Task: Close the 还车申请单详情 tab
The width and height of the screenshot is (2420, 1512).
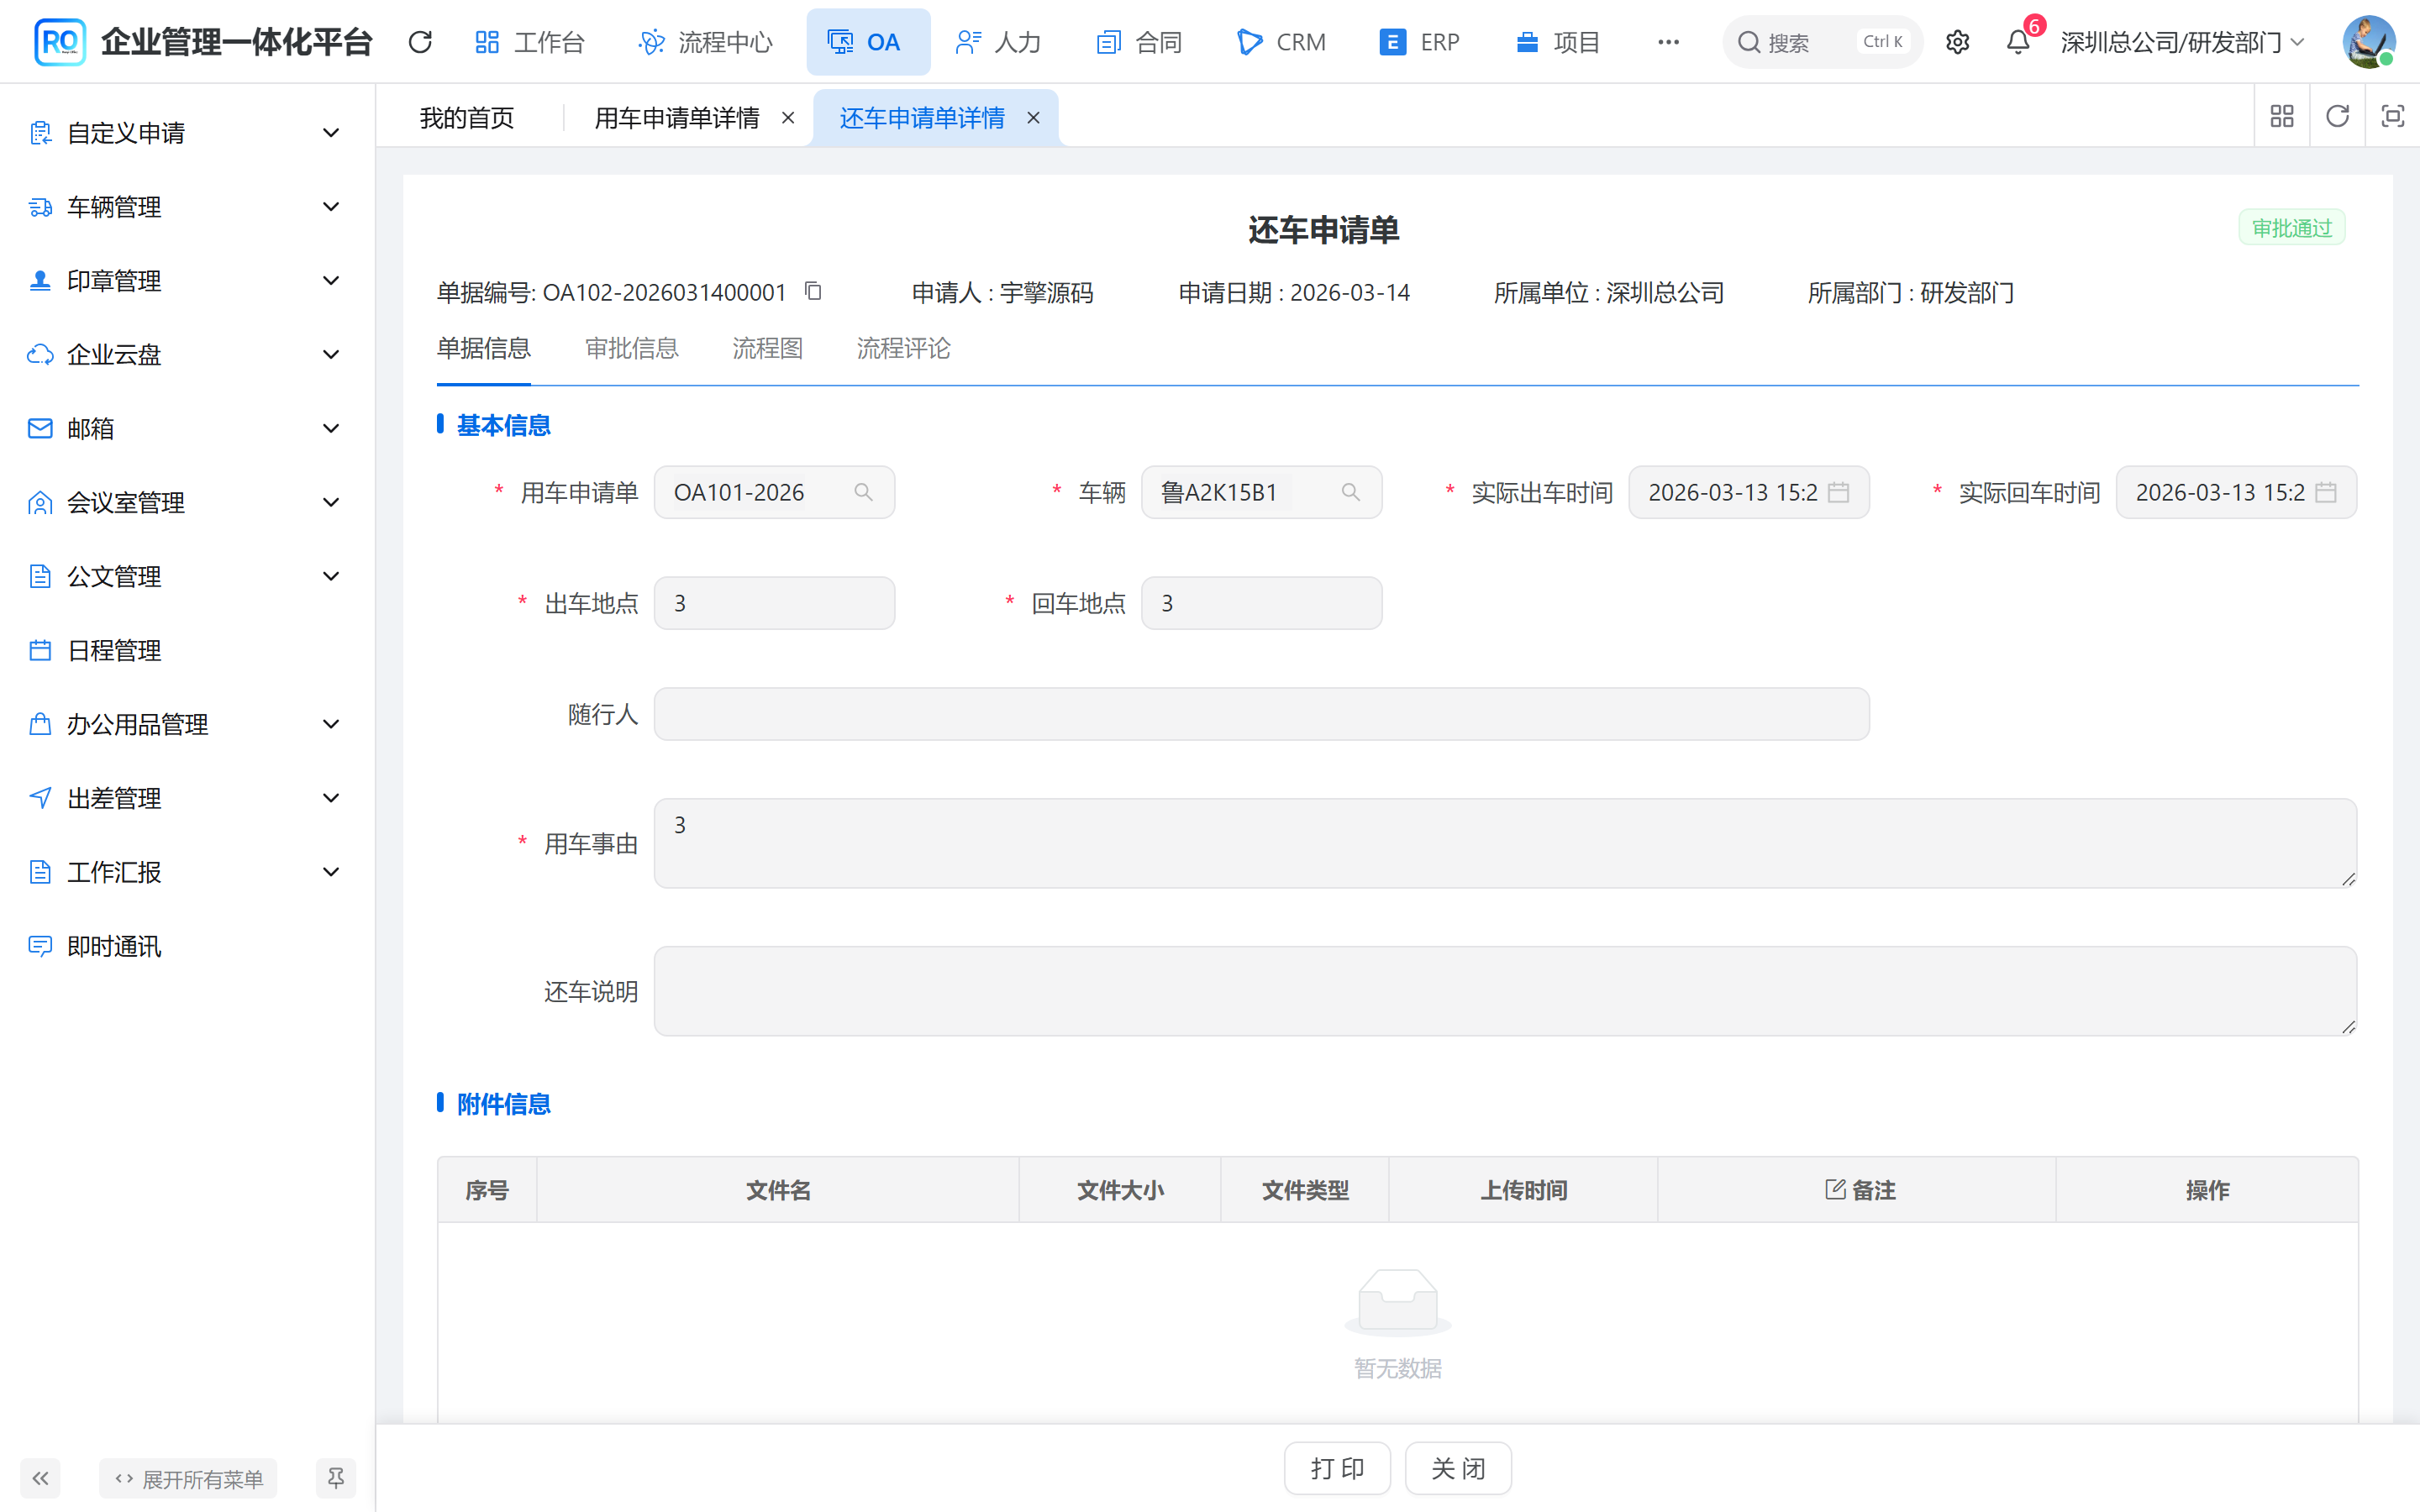Action: coord(1033,118)
